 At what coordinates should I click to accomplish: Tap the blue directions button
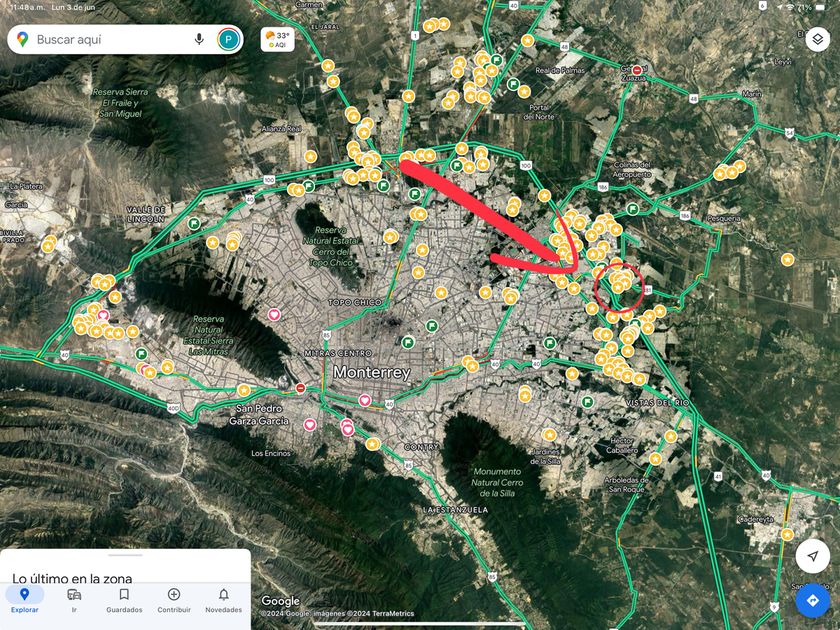812,600
